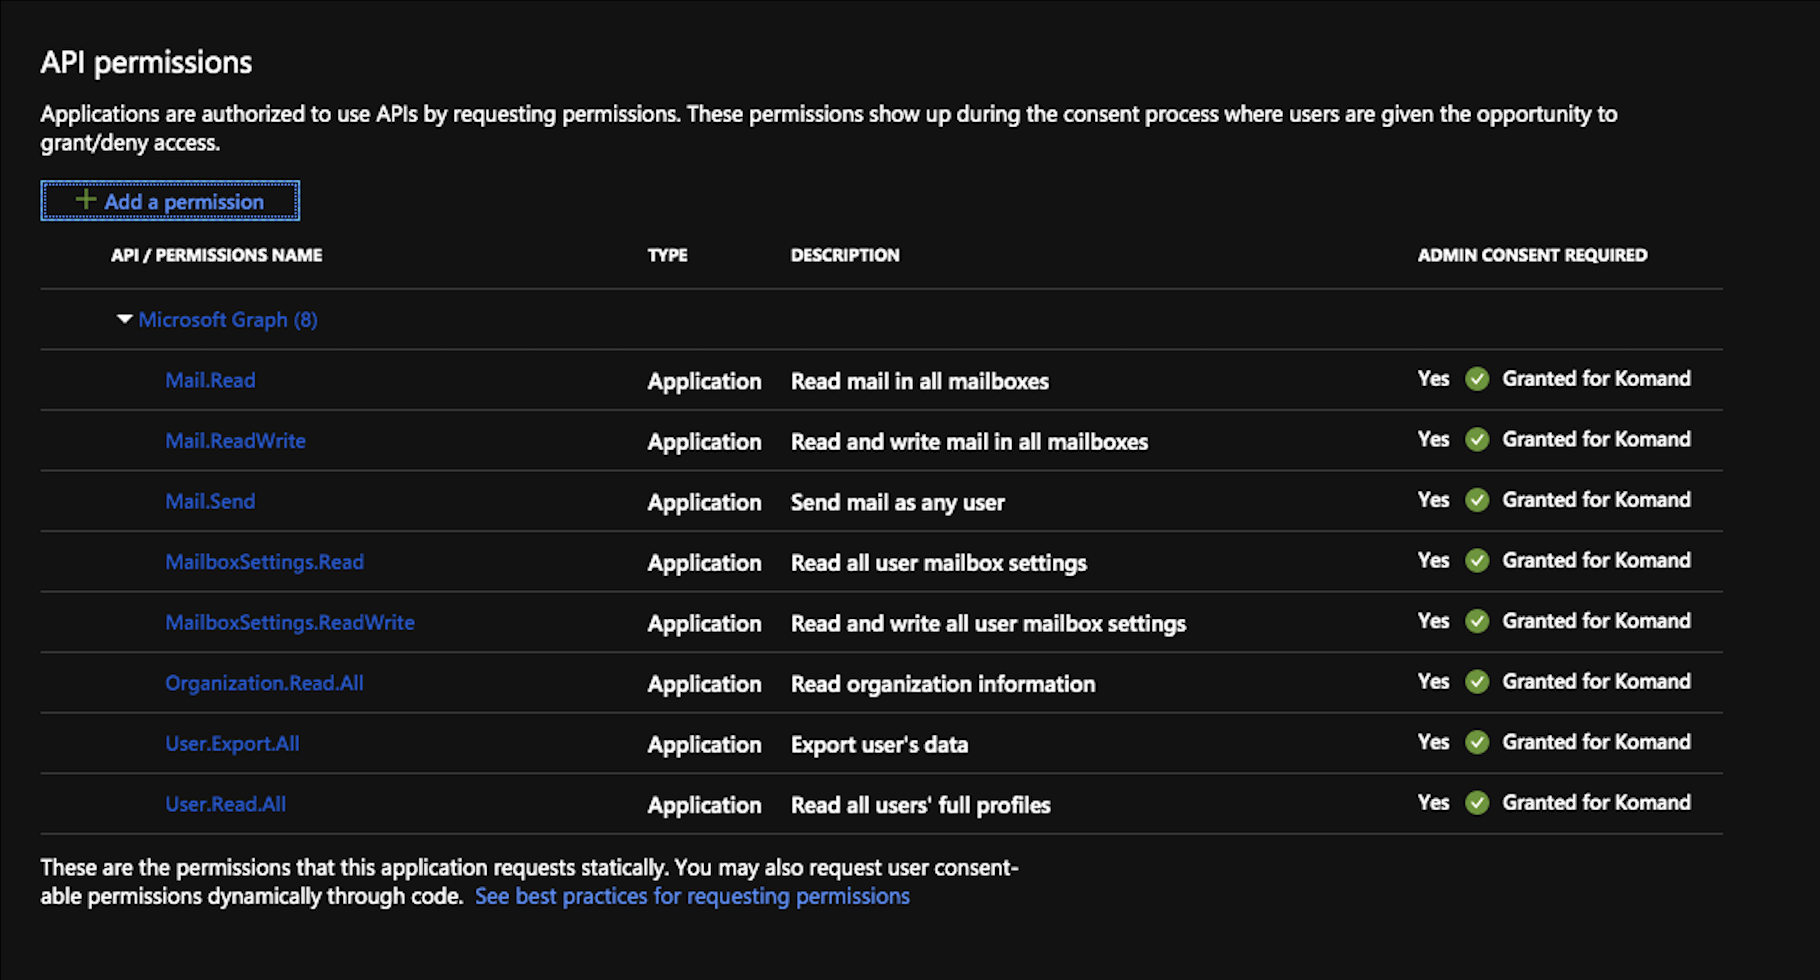Click the green granted checkmark for Mail.Send
The image size is (1820, 980).
coord(1477,500)
